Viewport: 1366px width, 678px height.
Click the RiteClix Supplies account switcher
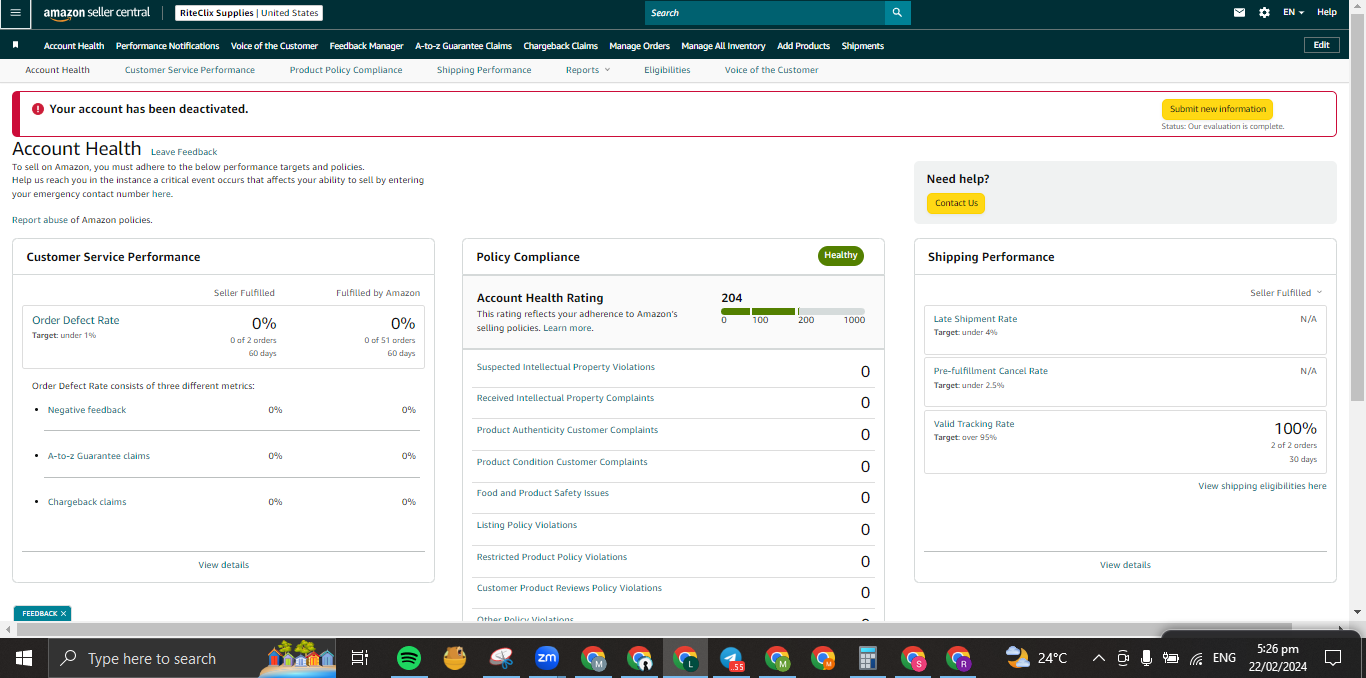(249, 13)
